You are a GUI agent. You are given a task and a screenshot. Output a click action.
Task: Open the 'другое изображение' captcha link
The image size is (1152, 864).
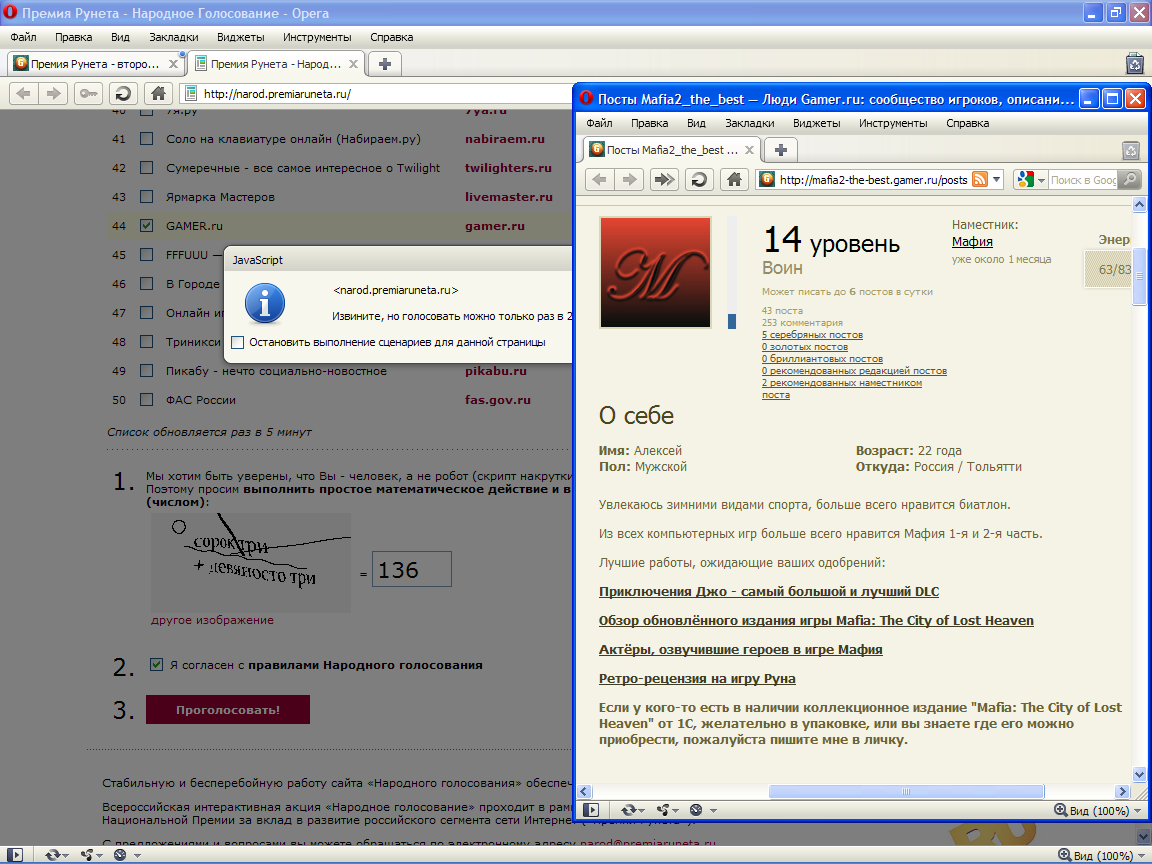(212, 620)
